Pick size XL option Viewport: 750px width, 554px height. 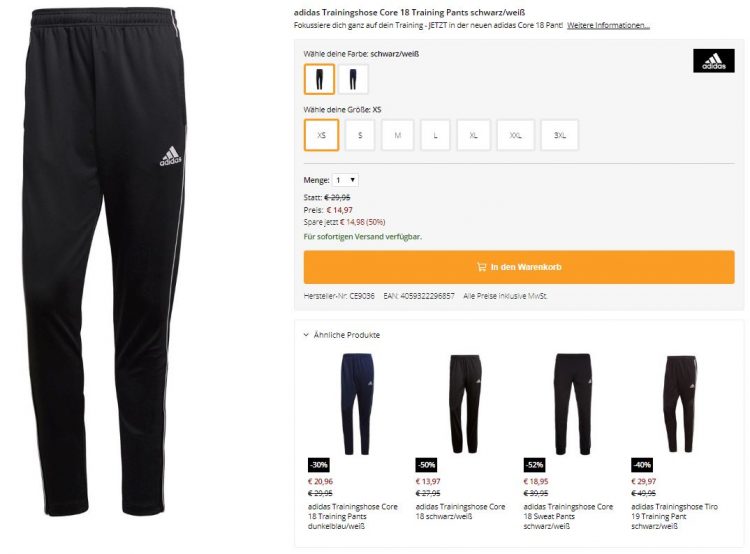(x=474, y=135)
